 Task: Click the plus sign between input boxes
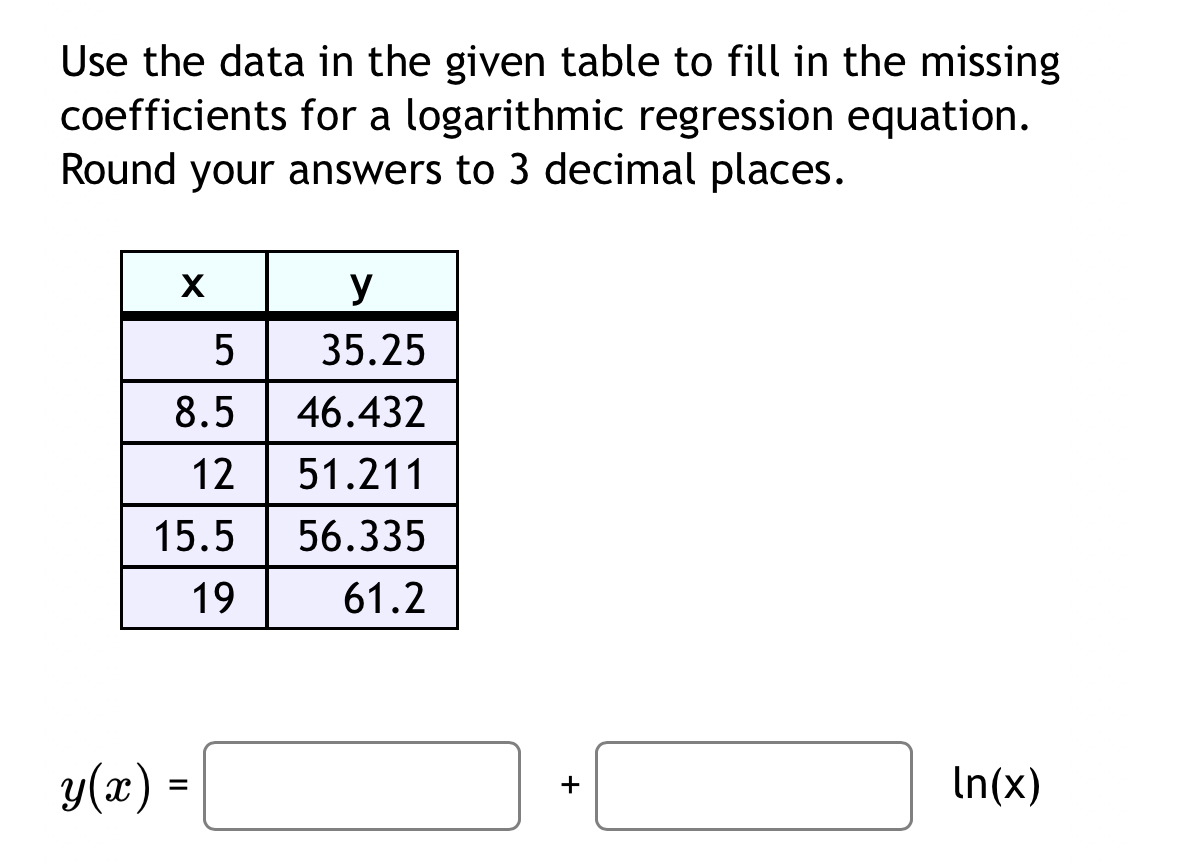coord(569,786)
